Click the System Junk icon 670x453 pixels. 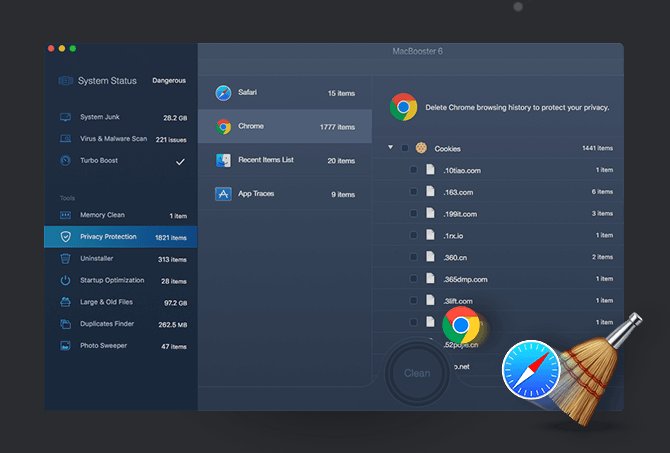click(x=65, y=117)
